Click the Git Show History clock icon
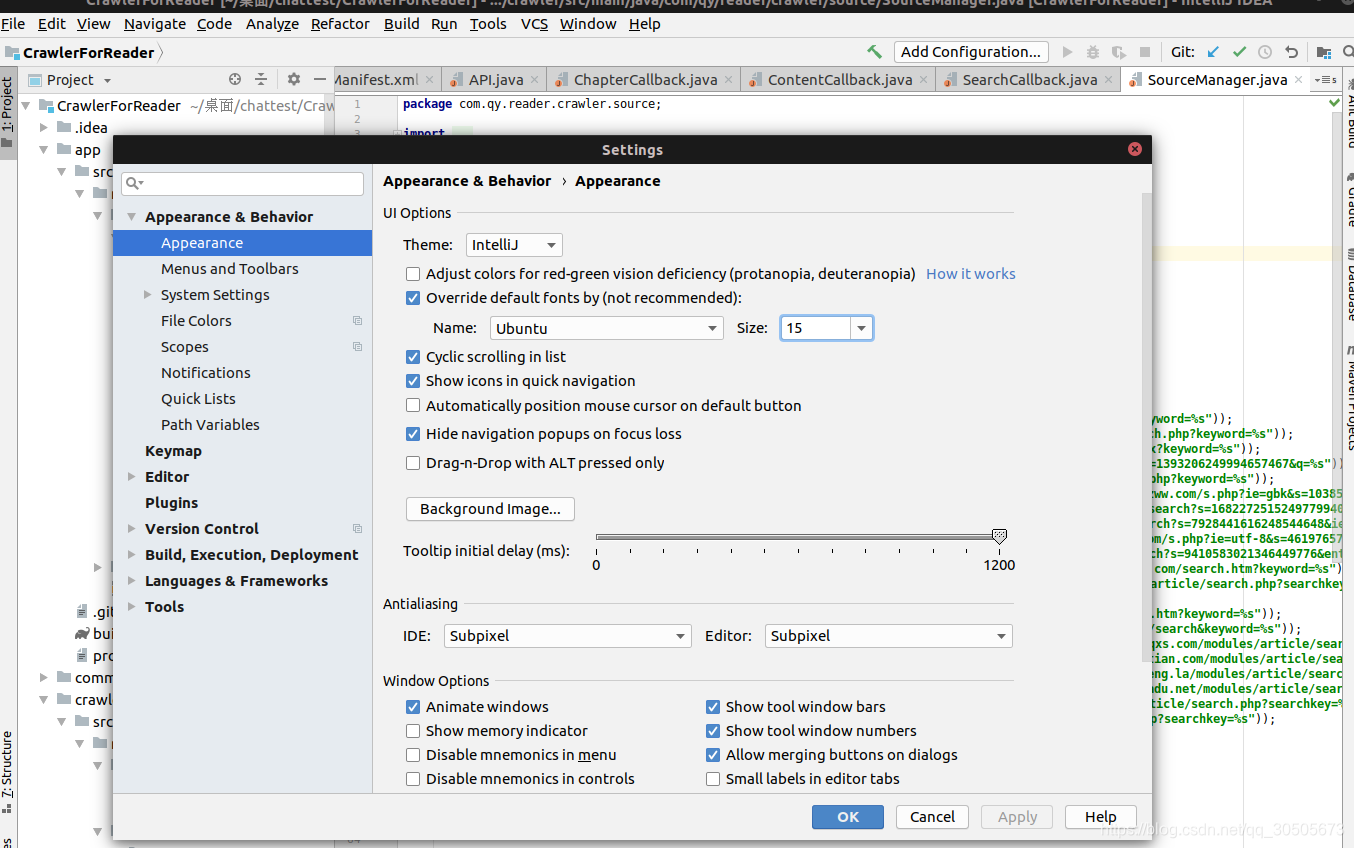 click(1265, 52)
